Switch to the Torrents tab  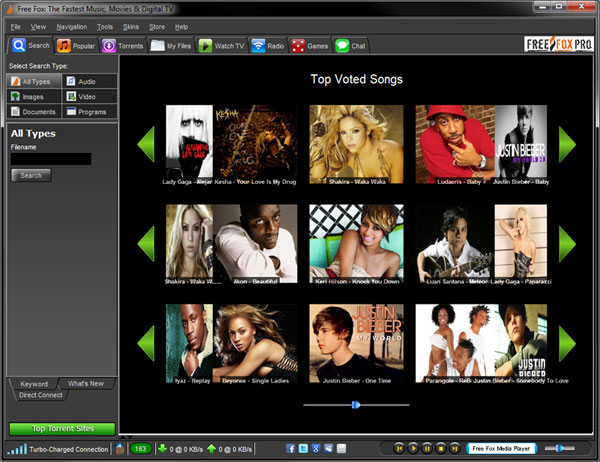click(122, 46)
